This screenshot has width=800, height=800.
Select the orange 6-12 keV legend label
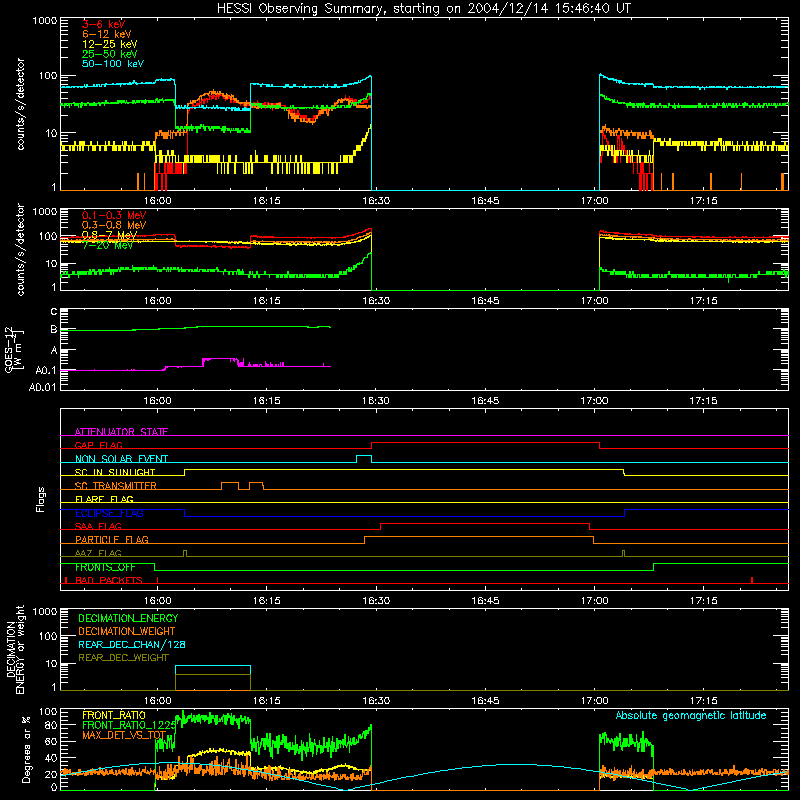[x=106, y=34]
